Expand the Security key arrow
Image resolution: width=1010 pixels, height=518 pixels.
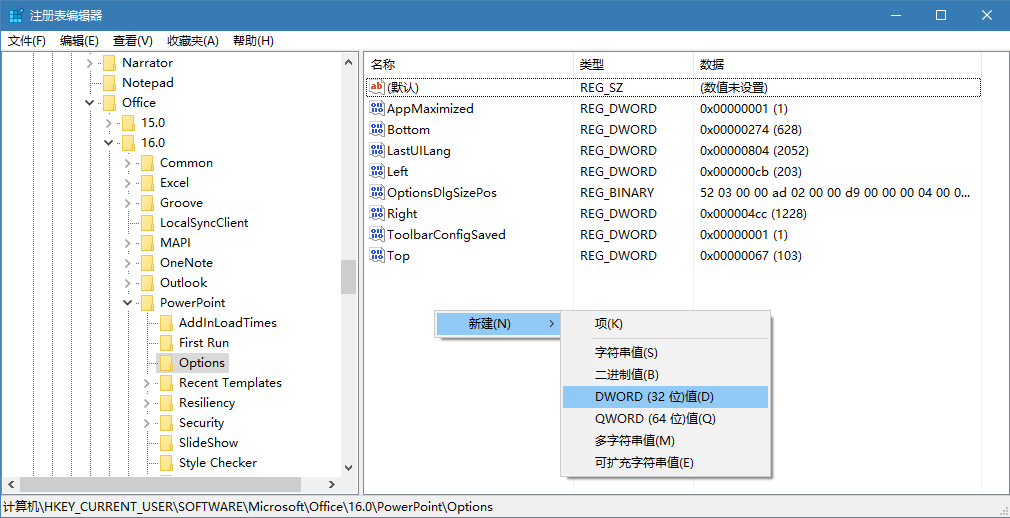(x=146, y=423)
